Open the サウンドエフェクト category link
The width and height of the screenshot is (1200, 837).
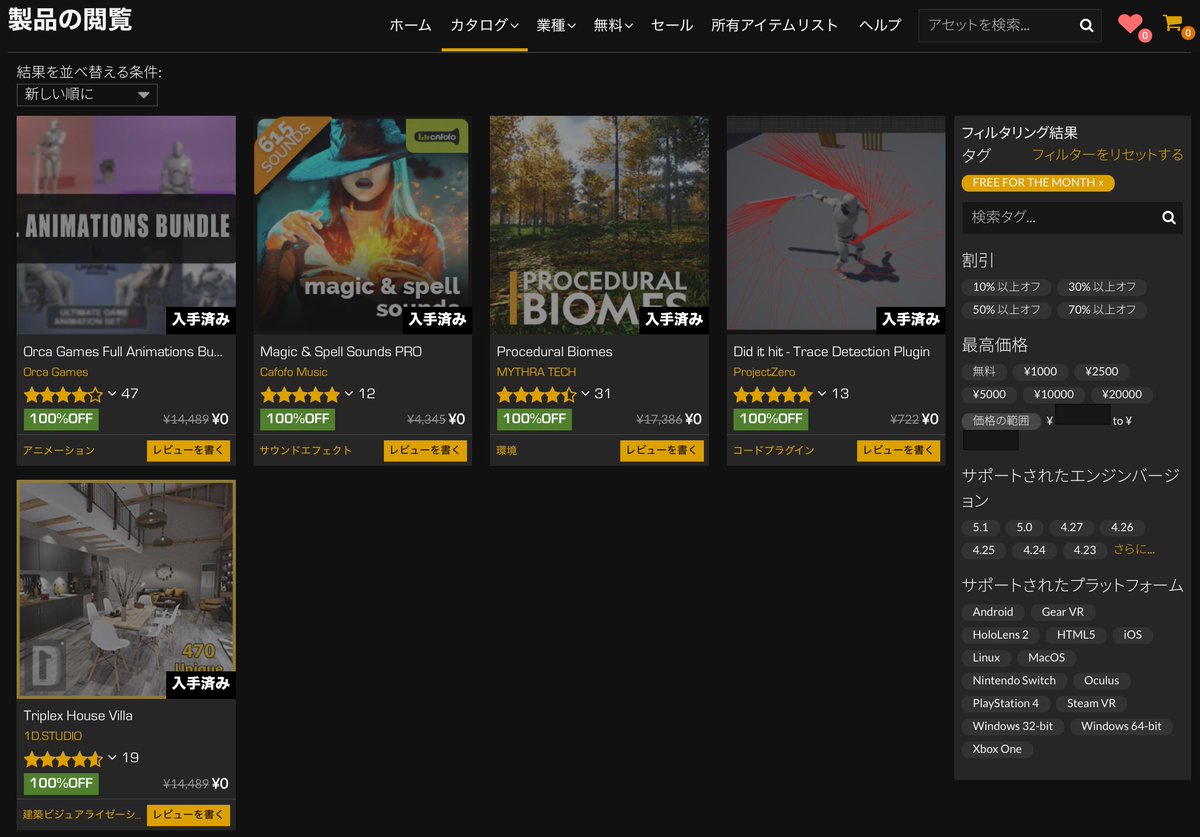[x=306, y=451]
